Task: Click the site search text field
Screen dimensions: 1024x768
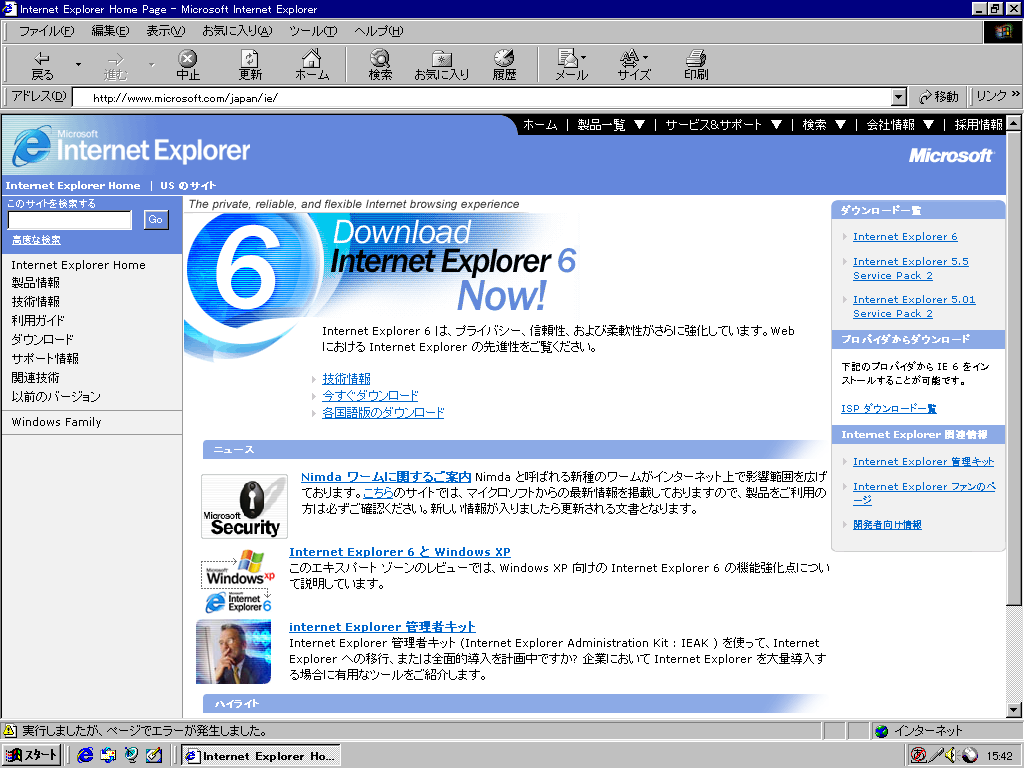Action: 70,220
